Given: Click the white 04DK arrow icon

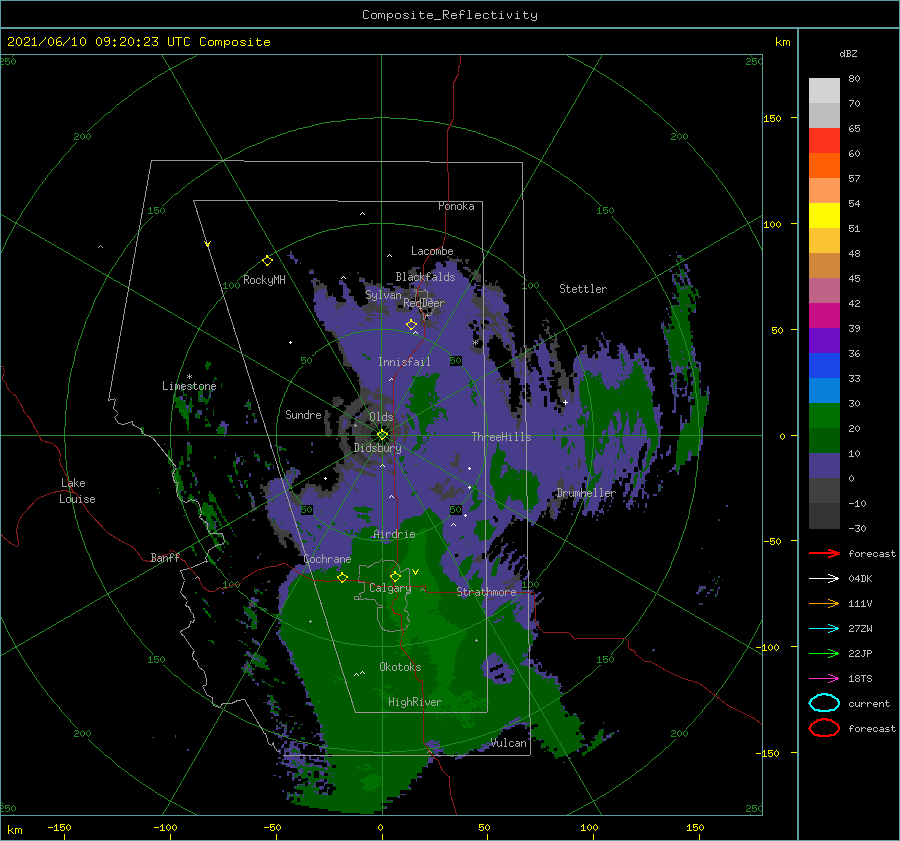Looking at the screenshot, I should coord(824,579).
